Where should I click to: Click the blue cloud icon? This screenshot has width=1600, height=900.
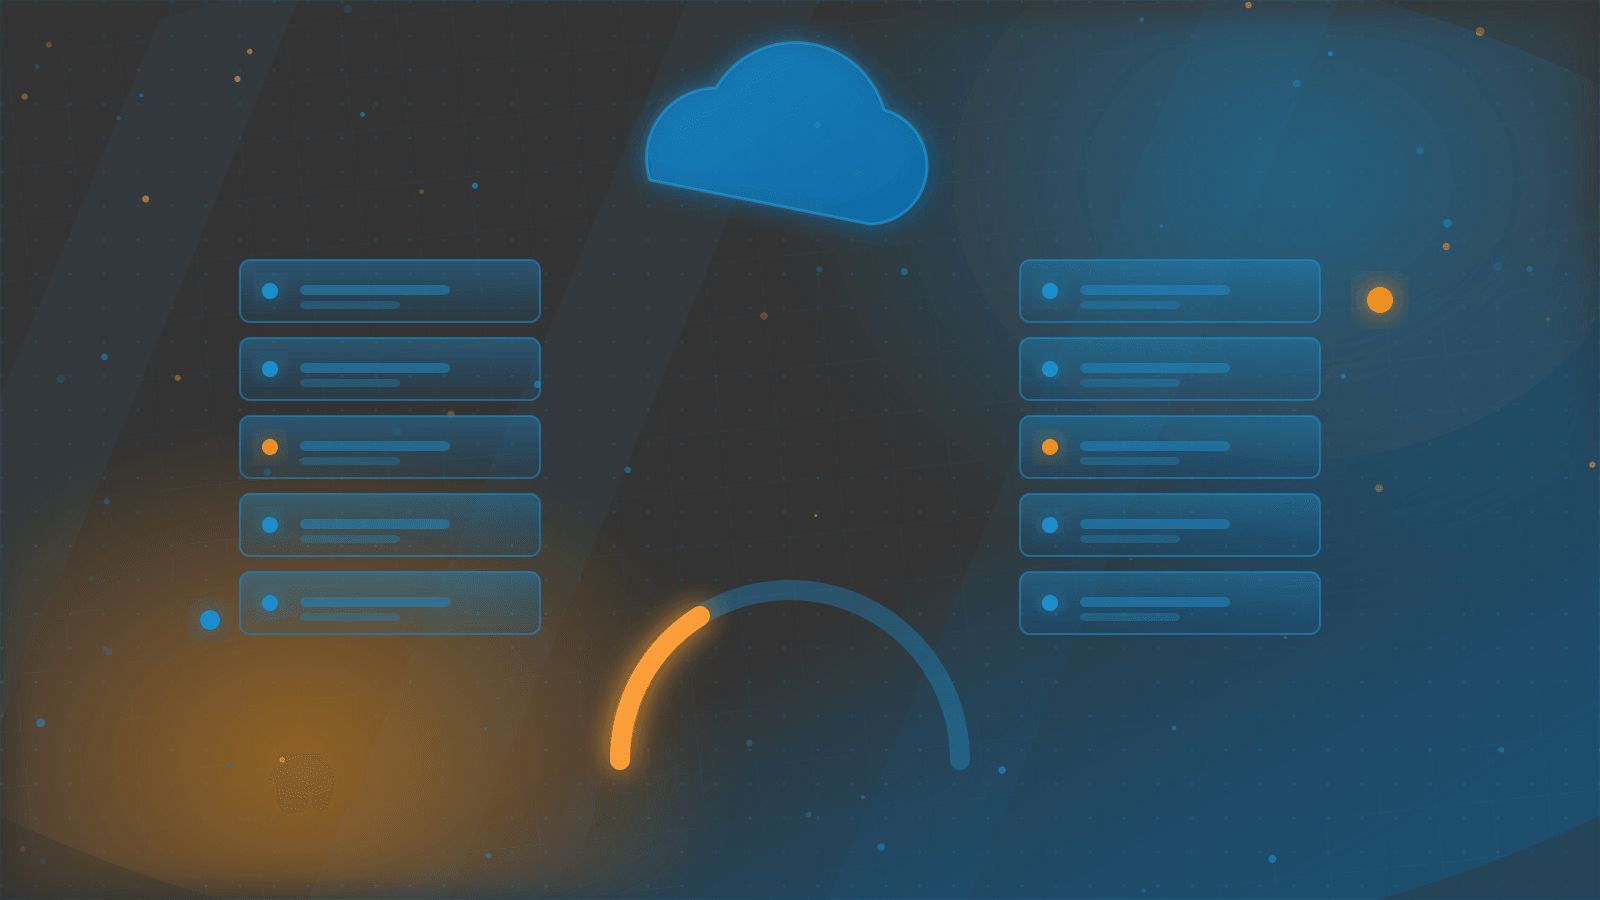click(x=787, y=133)
